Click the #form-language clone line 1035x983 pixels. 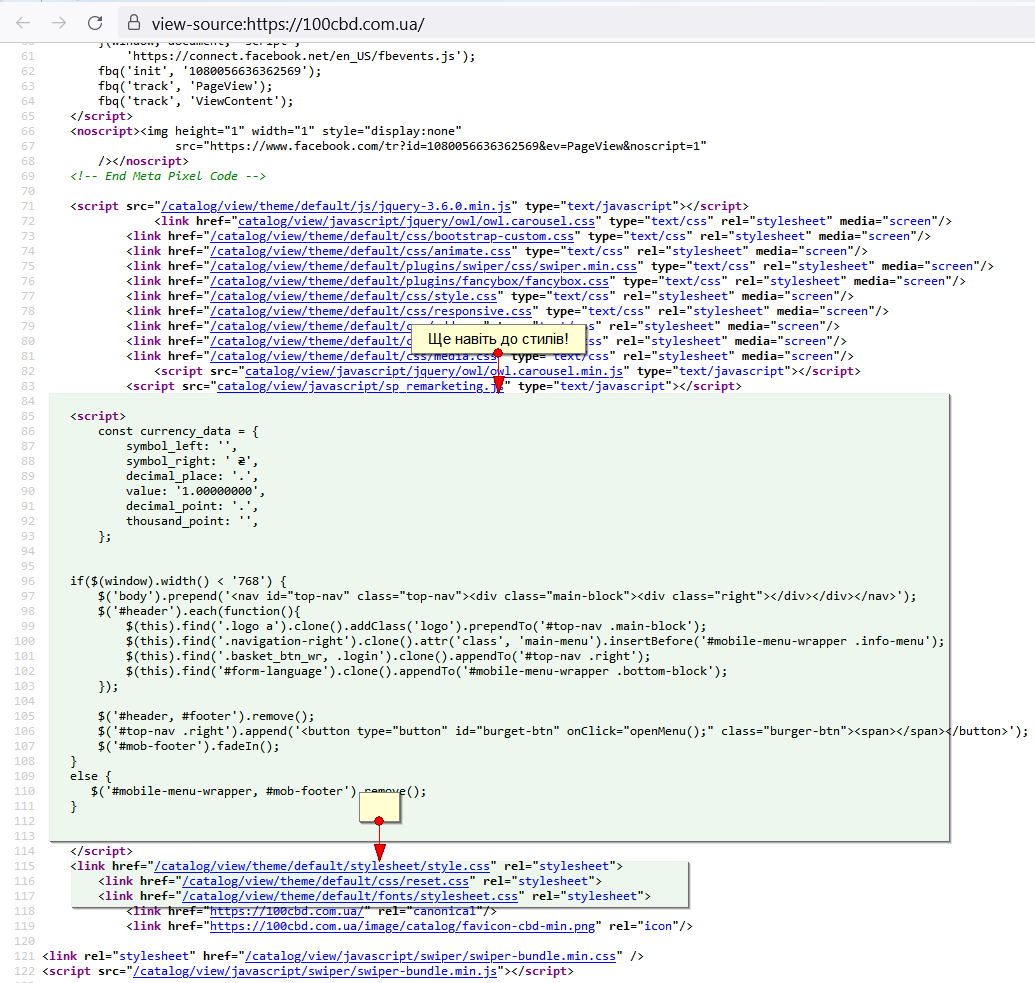(x=426, y=671)
